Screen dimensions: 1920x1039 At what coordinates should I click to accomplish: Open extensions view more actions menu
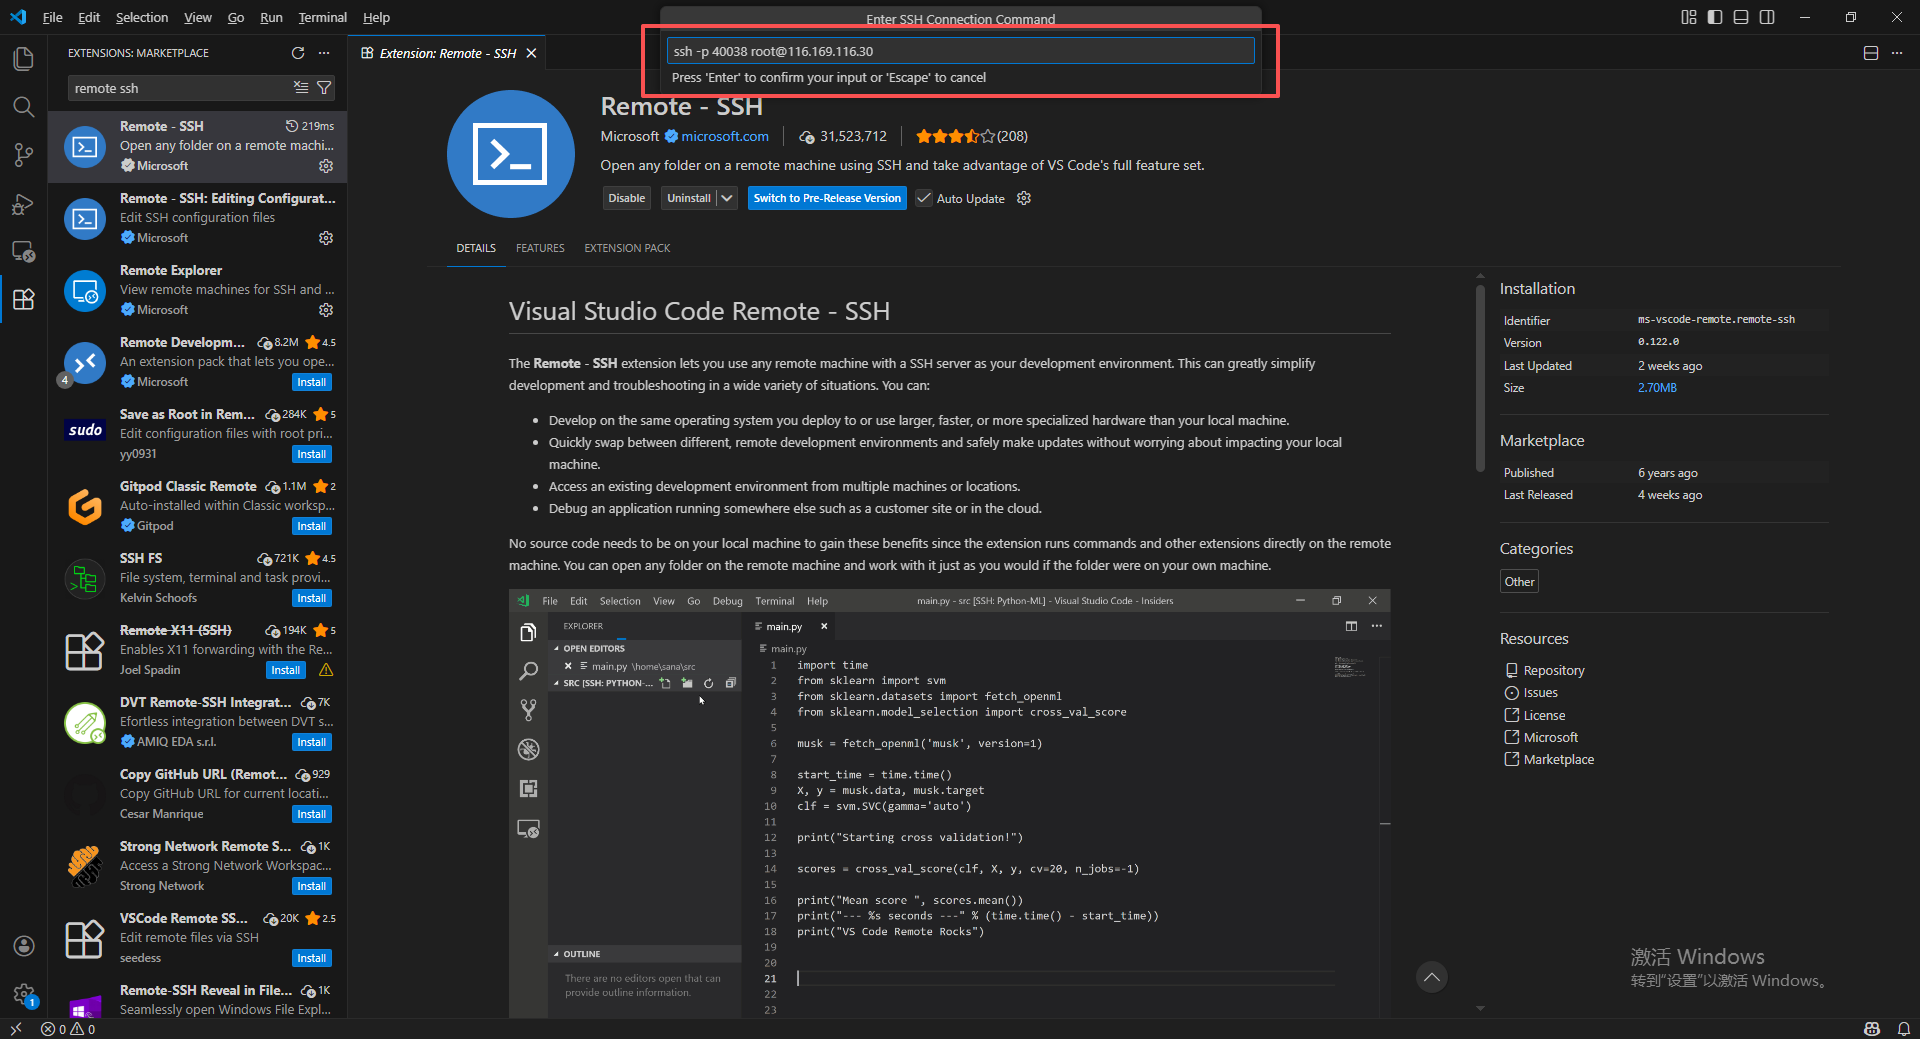coord(324,53)
